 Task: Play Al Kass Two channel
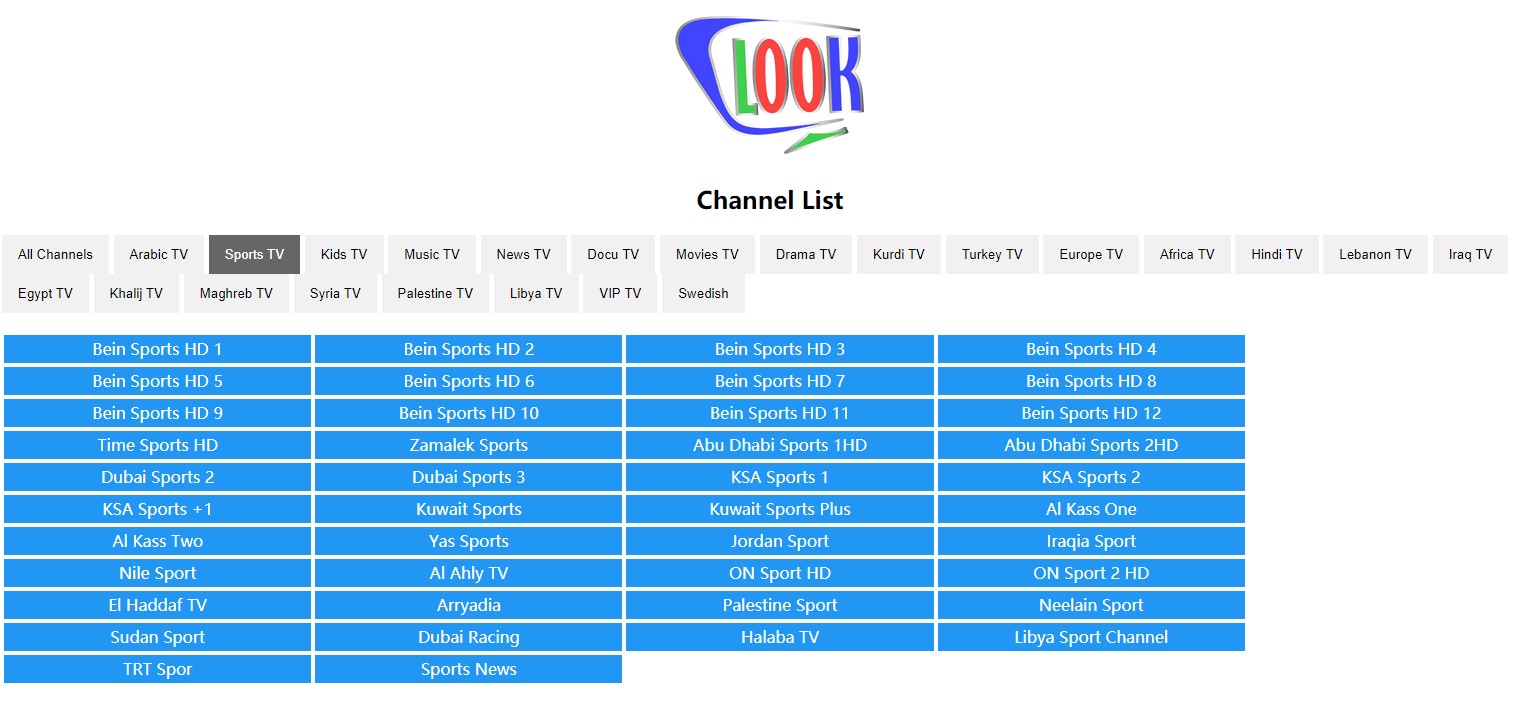point(157,541)
